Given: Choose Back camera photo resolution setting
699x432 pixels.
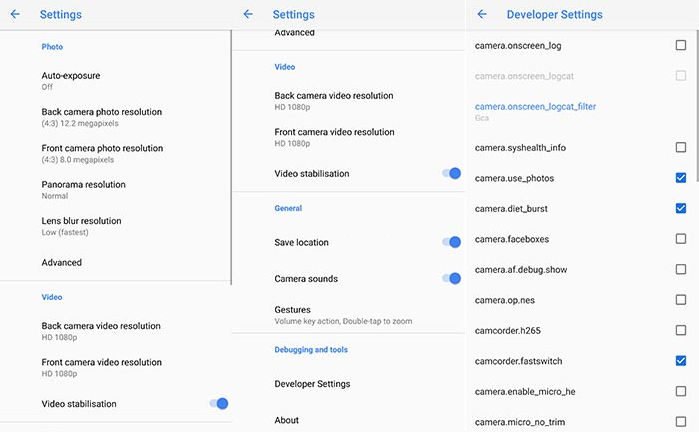Looking at the screenshot, I should point(101,117).
